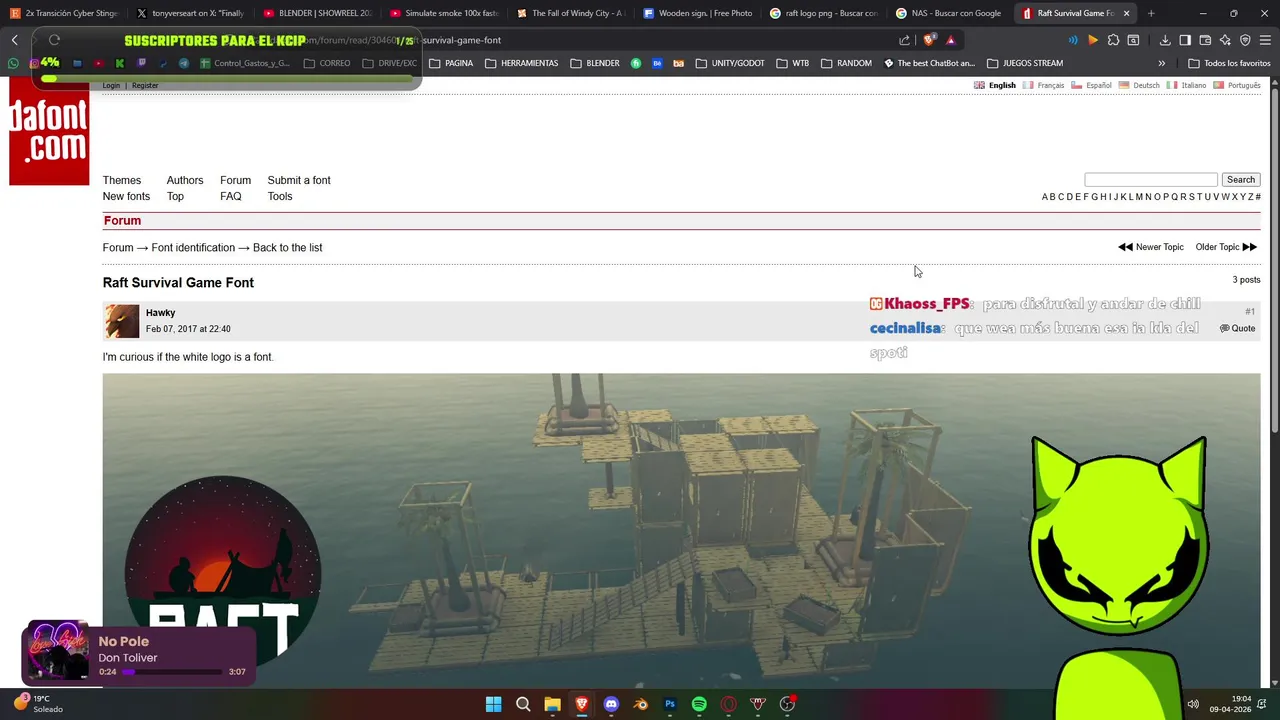Switch to the Wooden sign Free Photo tab
Screen dimensions: 1280x720
tap(697, 13)
